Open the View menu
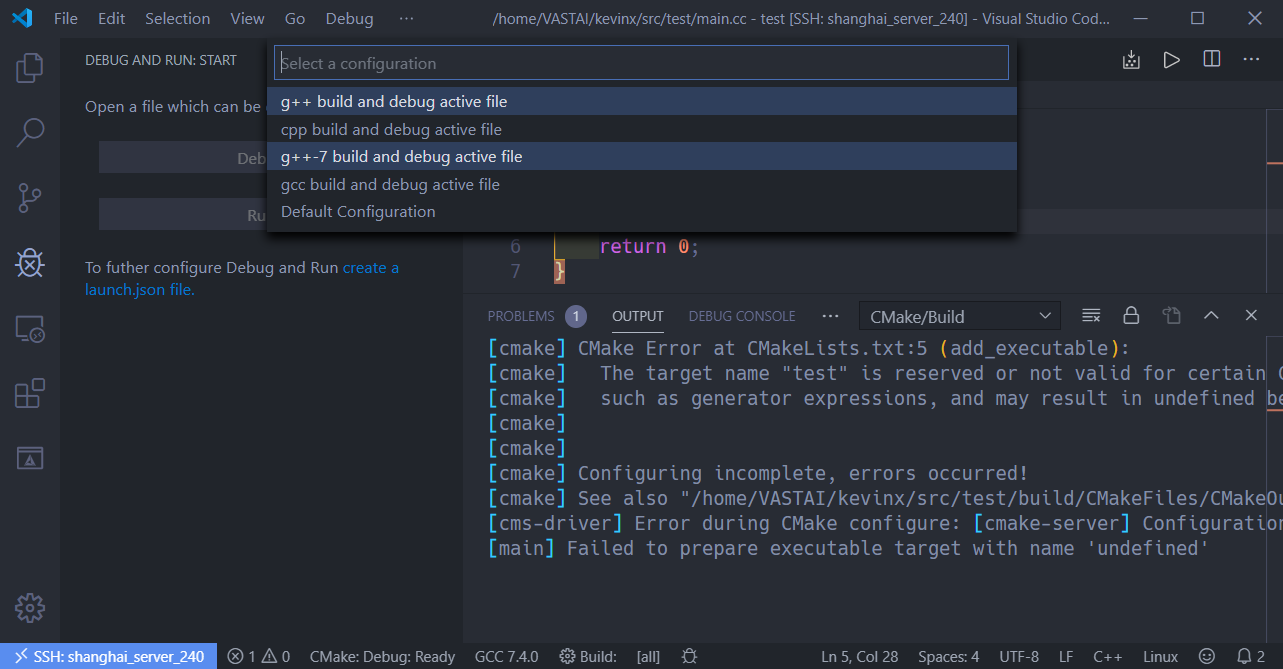Viewport: 1283px width, 669px height. 247,18
